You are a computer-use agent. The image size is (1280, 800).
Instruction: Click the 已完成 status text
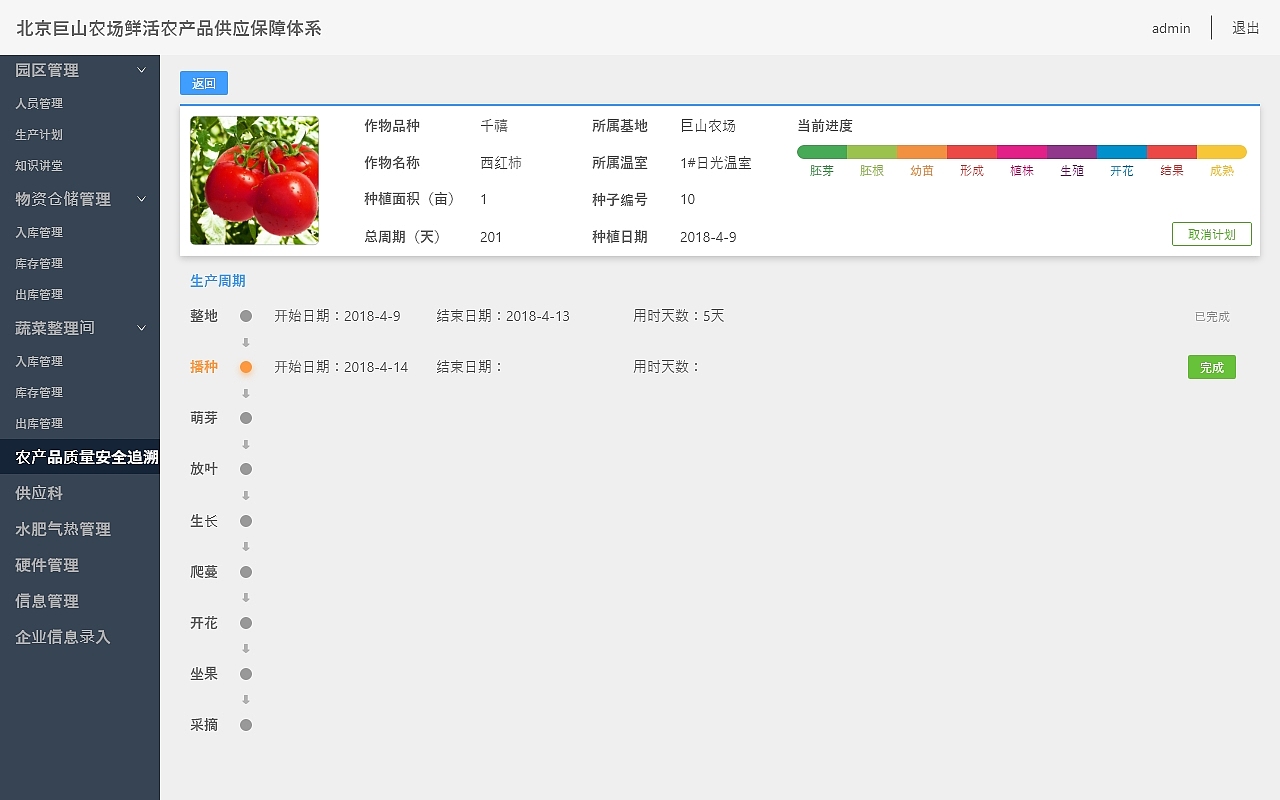point(1212,317)
